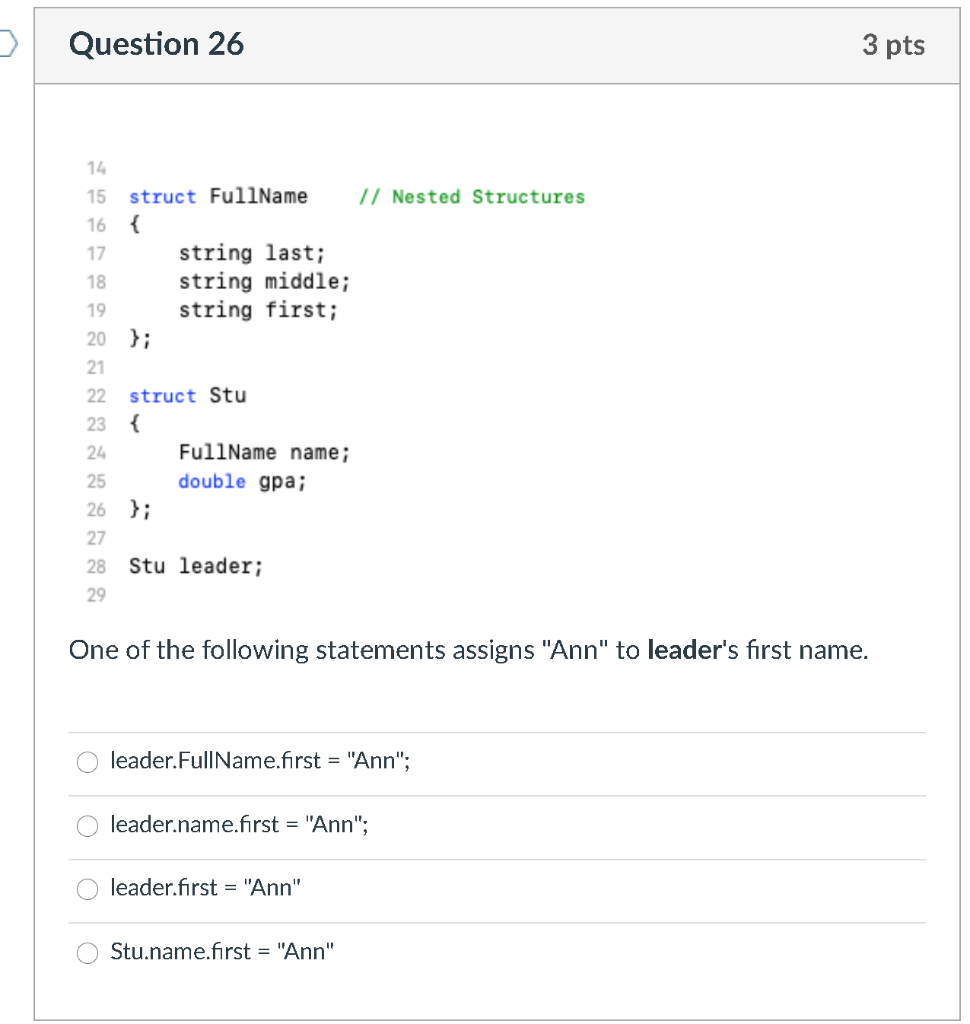Click the Question 26 heading

156,44
